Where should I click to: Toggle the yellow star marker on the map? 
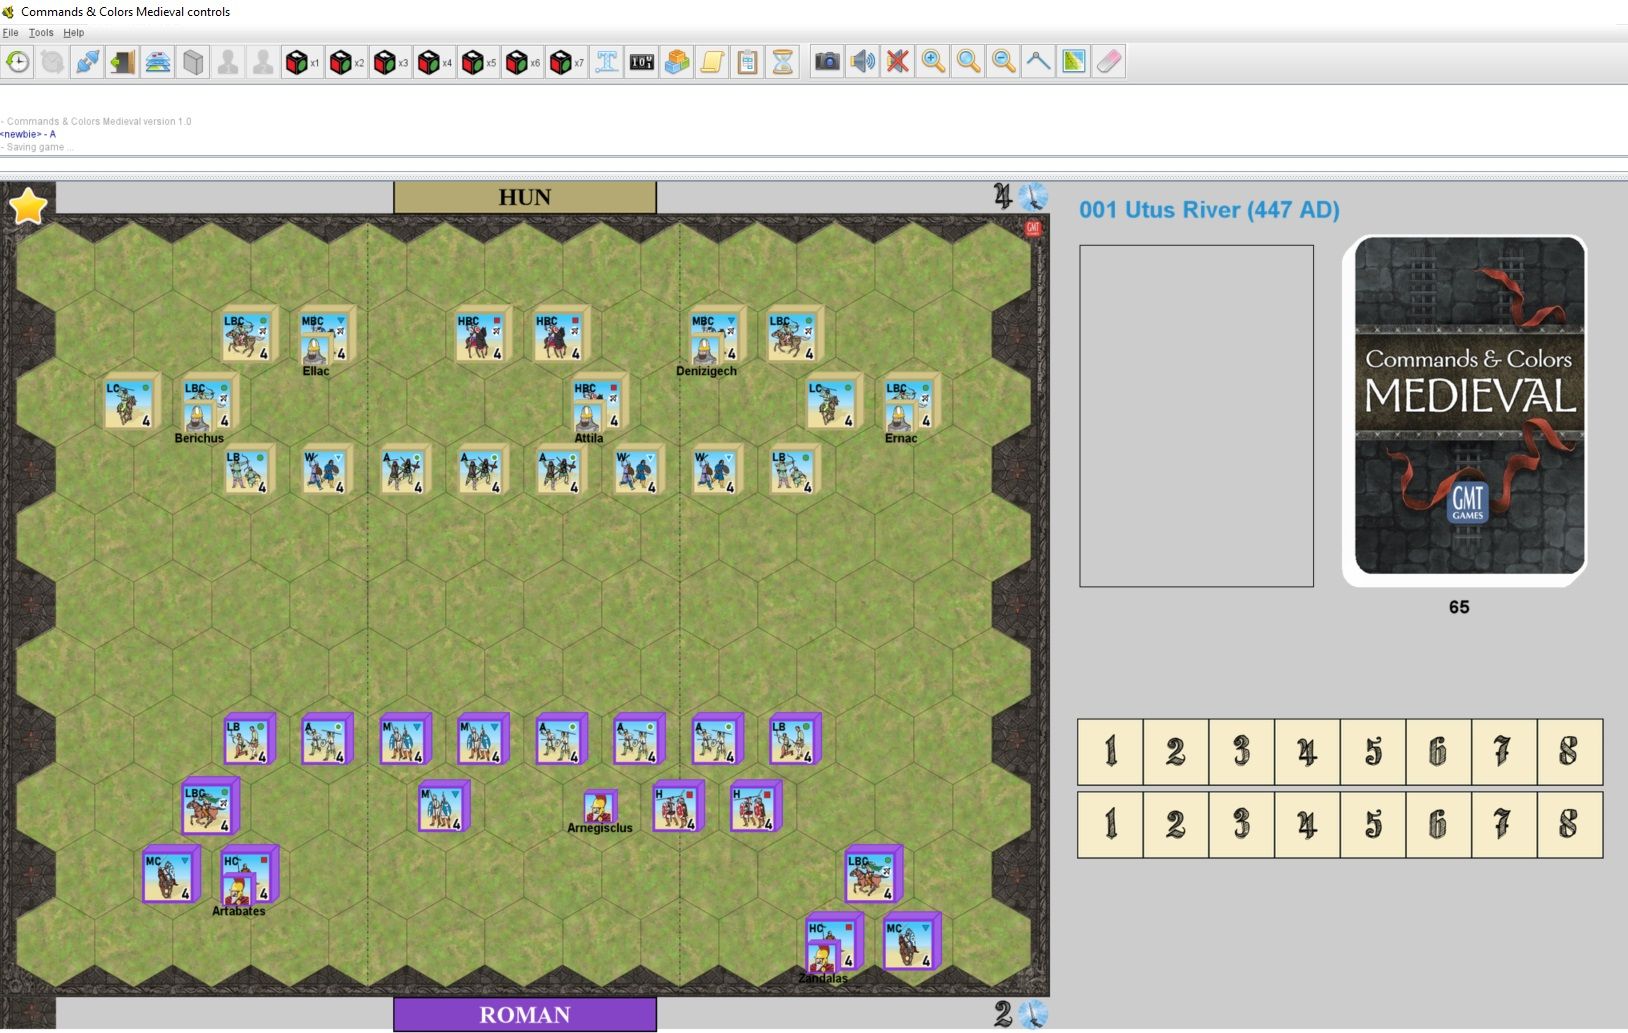tap(27, 206)
